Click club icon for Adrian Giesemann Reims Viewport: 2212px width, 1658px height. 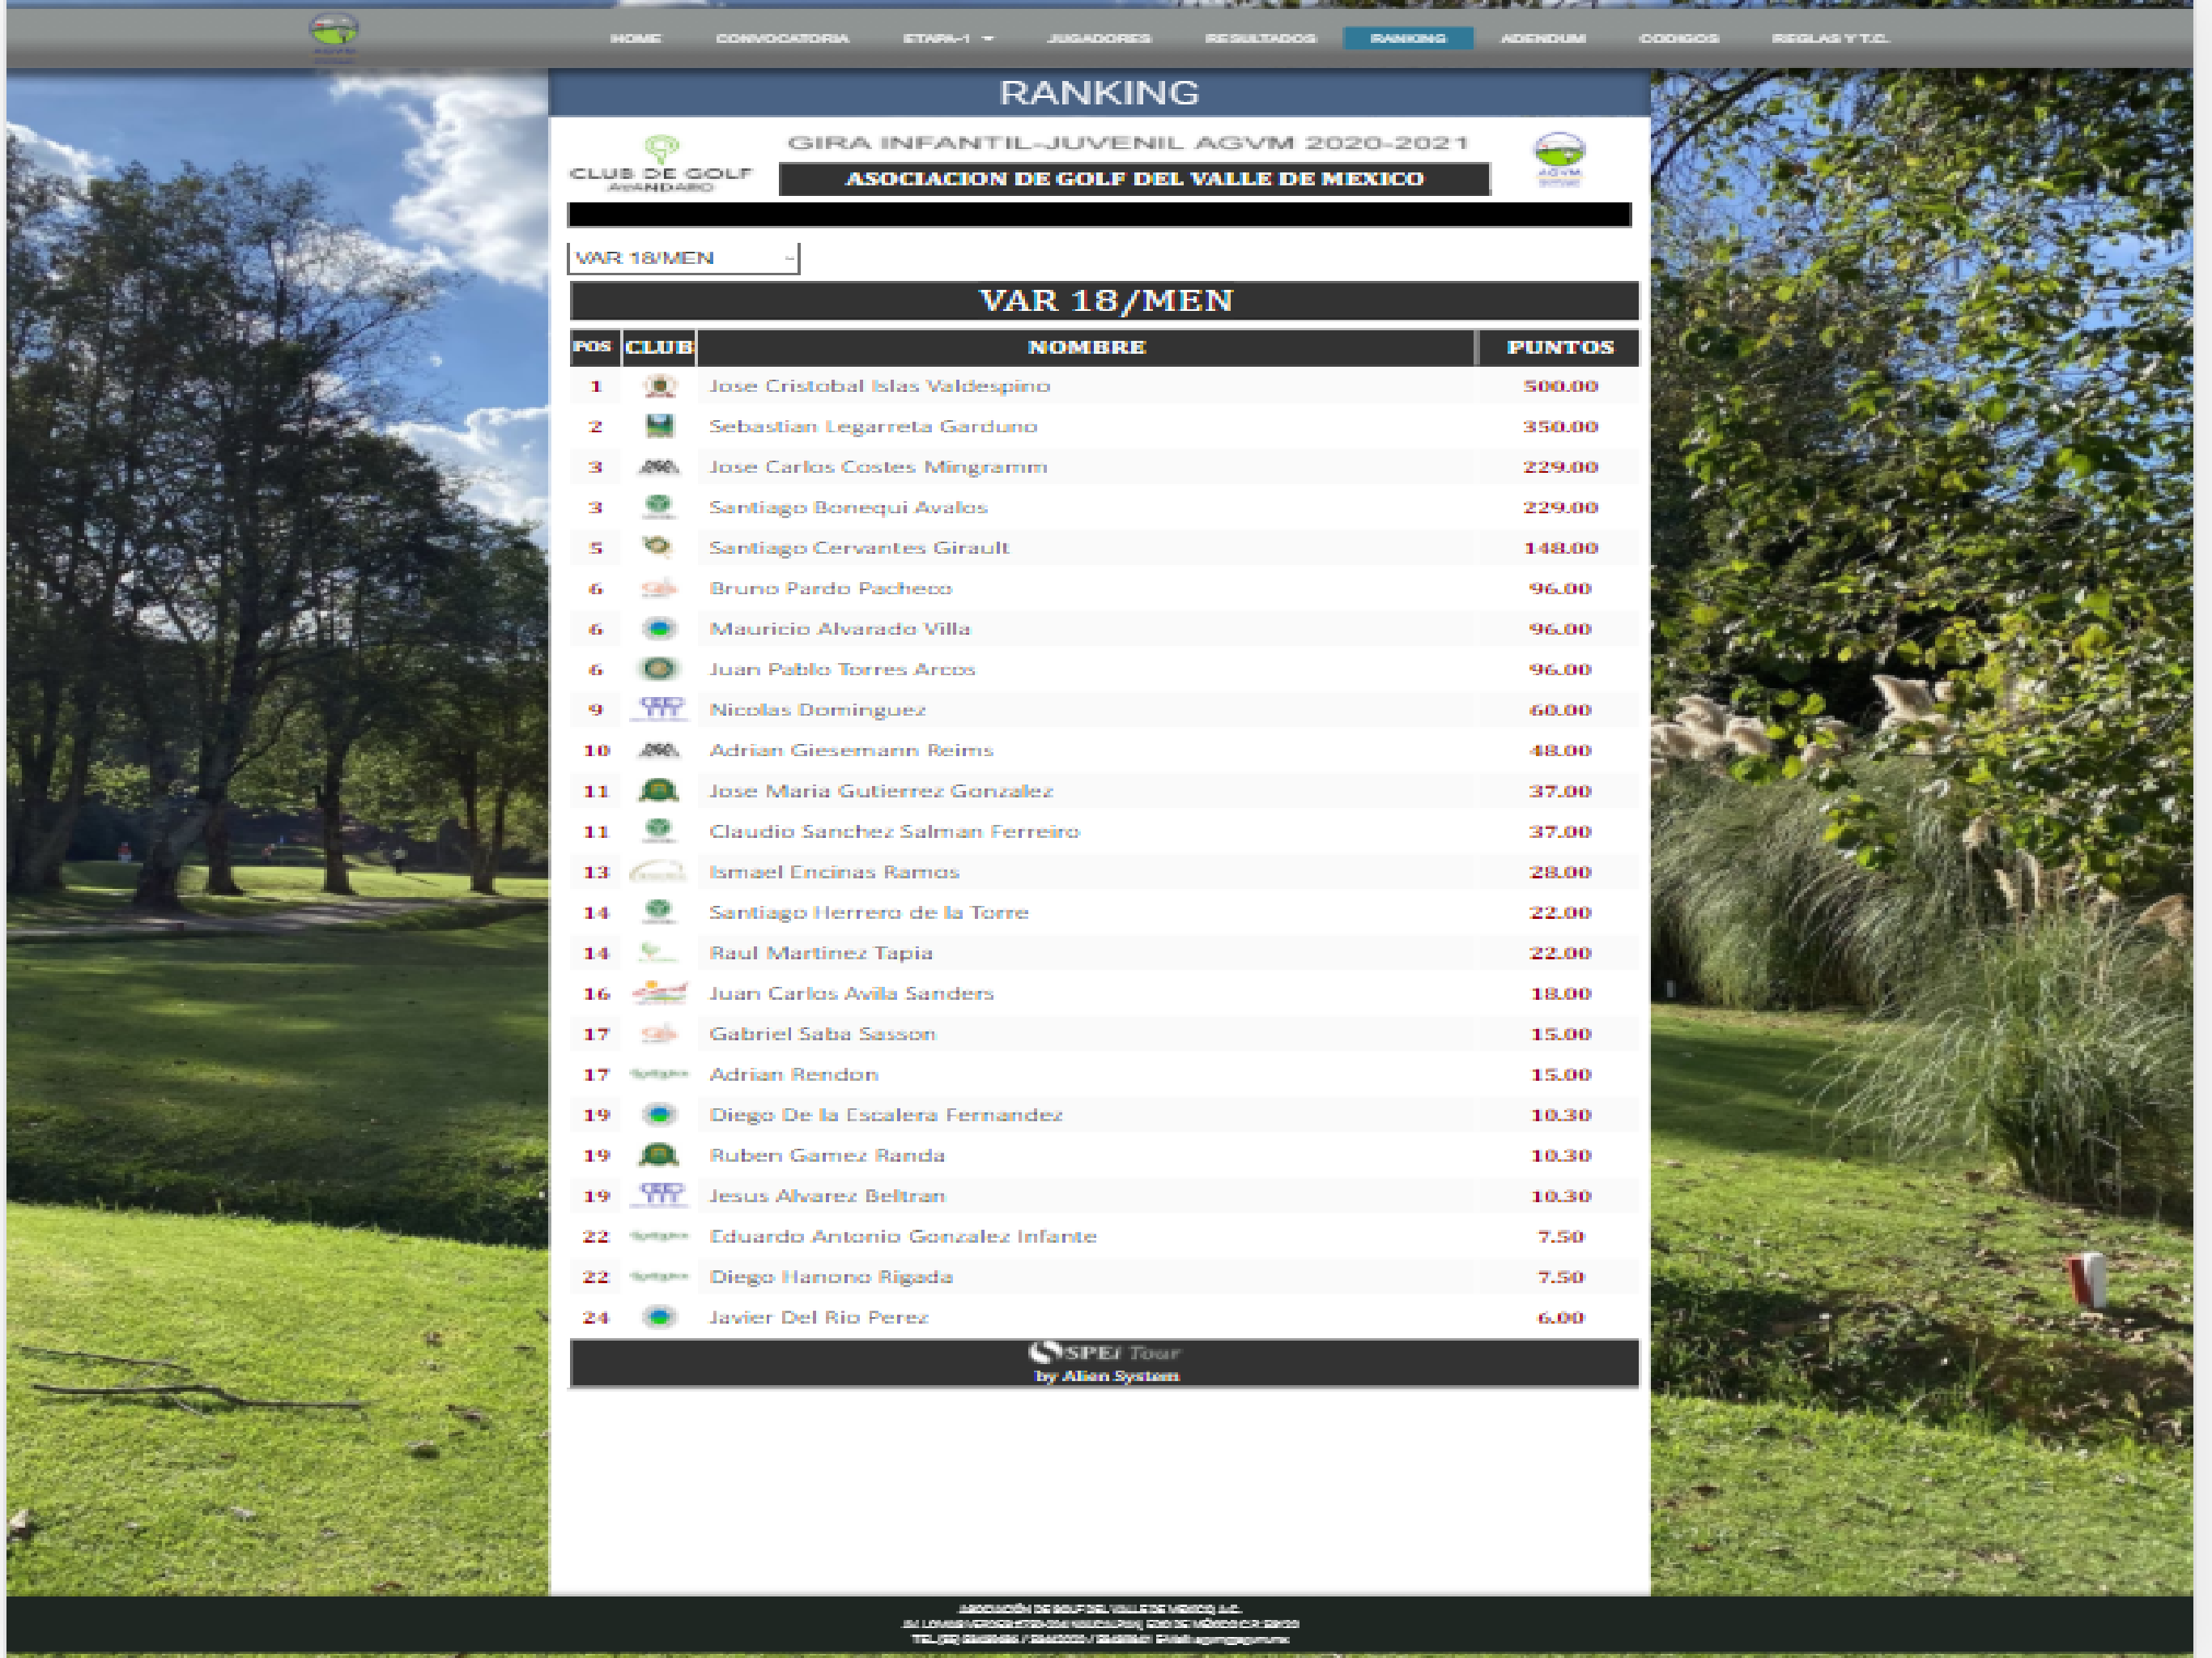658,750
